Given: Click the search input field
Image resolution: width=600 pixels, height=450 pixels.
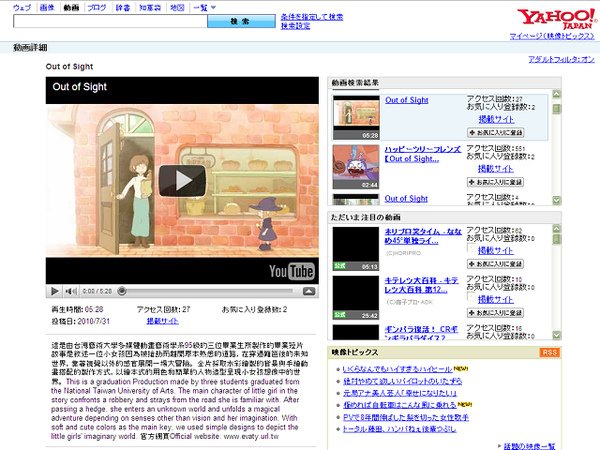Looking at the screenshot, I should click(x=110, y=21).
